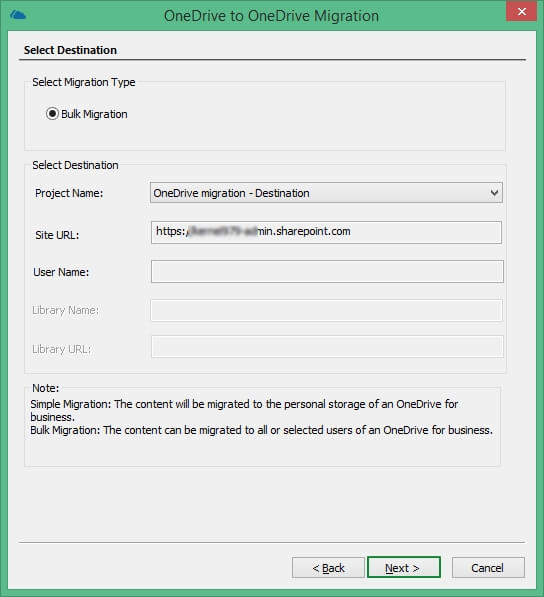Click the 'Select Migration Type' group label

[x=84, y=82]
